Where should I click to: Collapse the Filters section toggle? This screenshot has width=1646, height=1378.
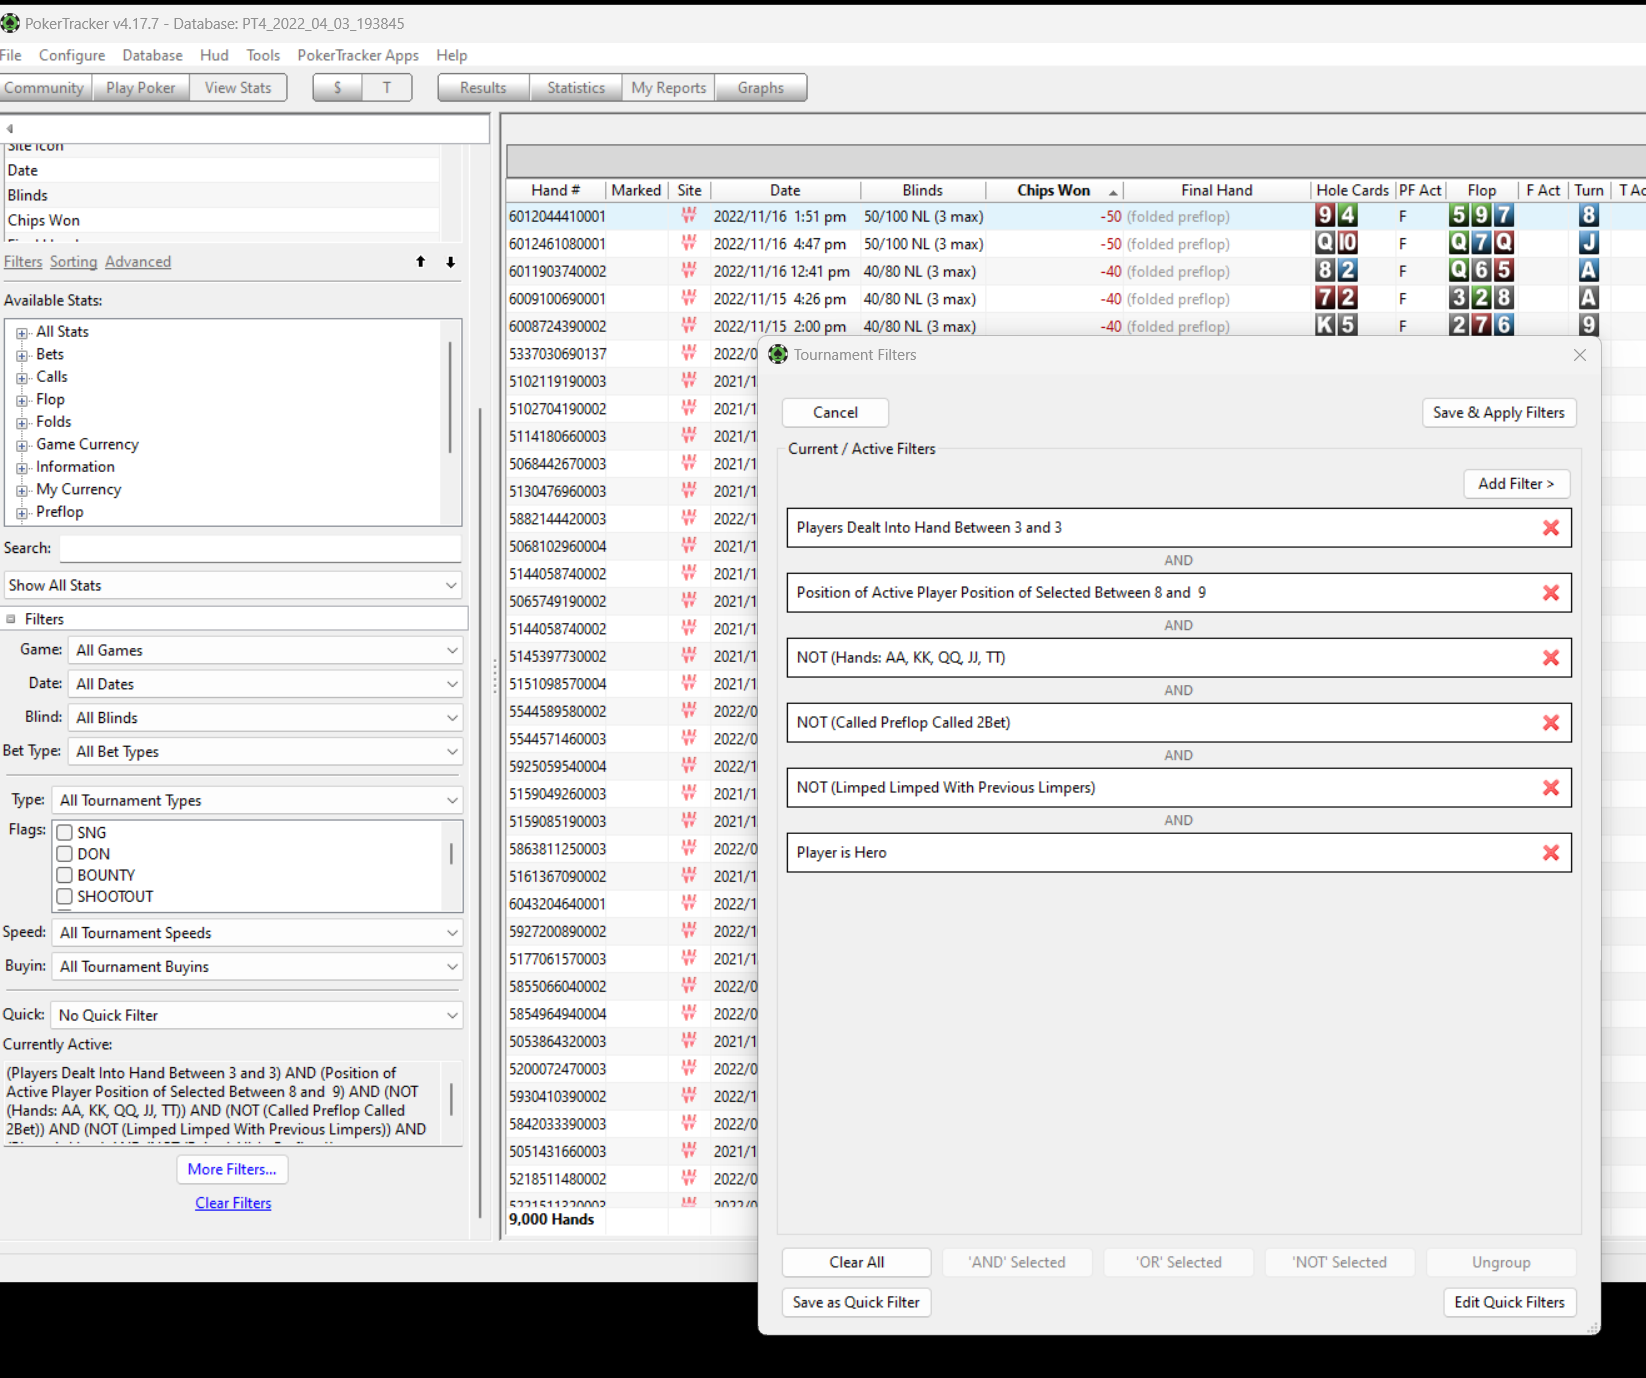pyautogui.click(x=11, y=619)
